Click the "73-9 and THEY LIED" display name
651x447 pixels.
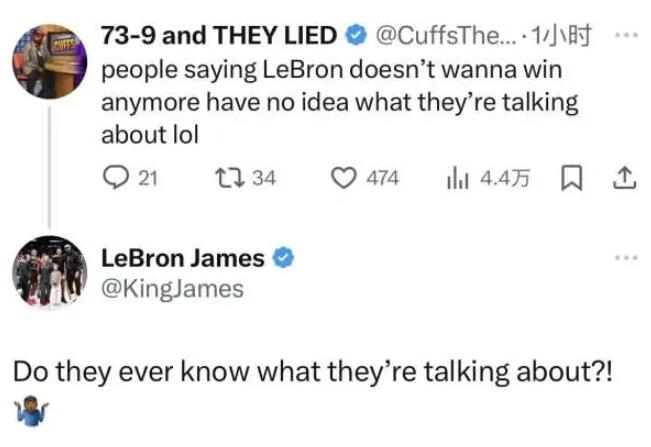[x=219, y=37]
